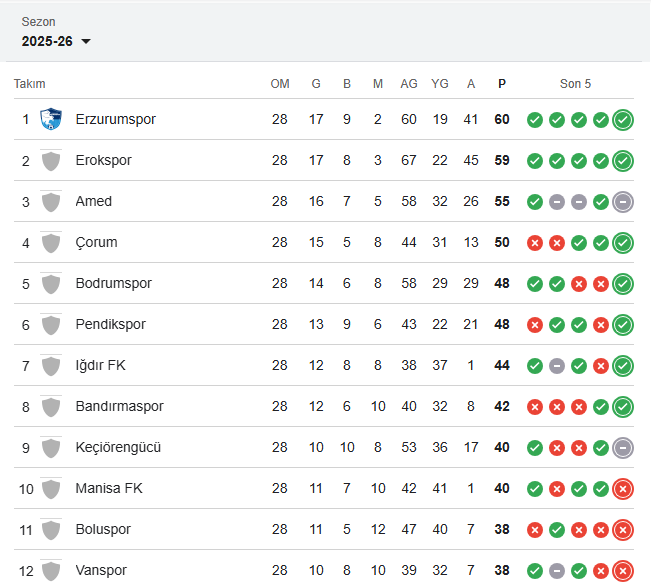
Task: Open the Bandırmaspor team link
Action: pos(119,407)
